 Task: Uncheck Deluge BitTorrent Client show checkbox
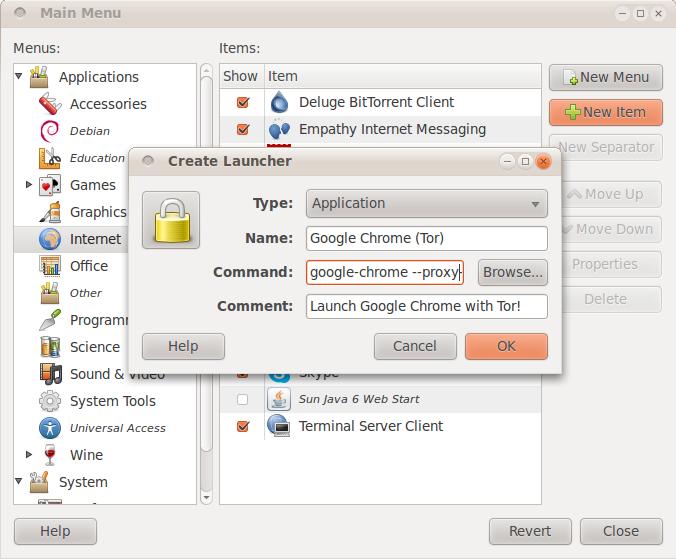(243, 102)
